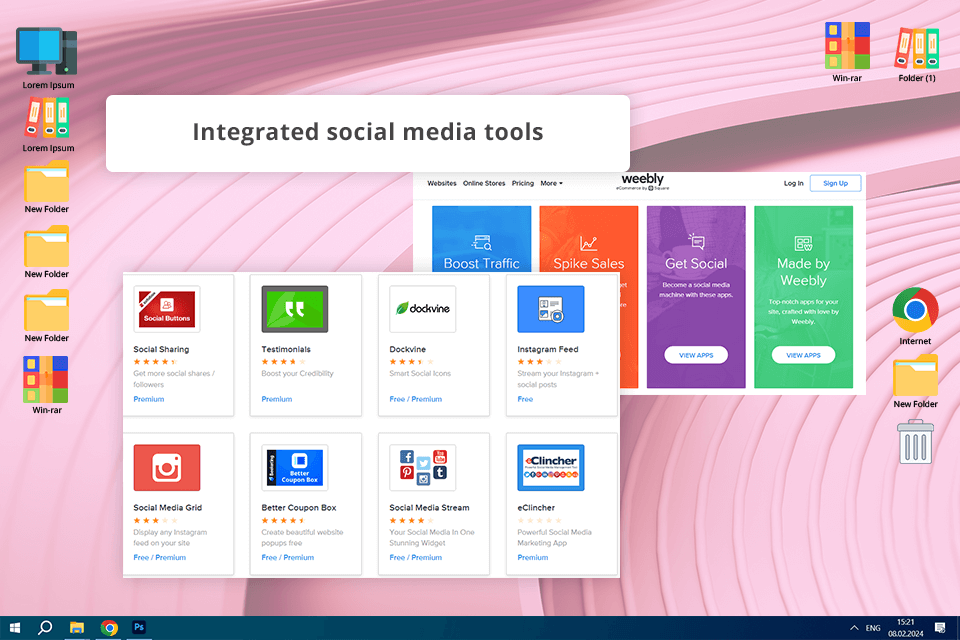Select the Social Media Stream icon

pyautogui.click(x=422, y=467)
